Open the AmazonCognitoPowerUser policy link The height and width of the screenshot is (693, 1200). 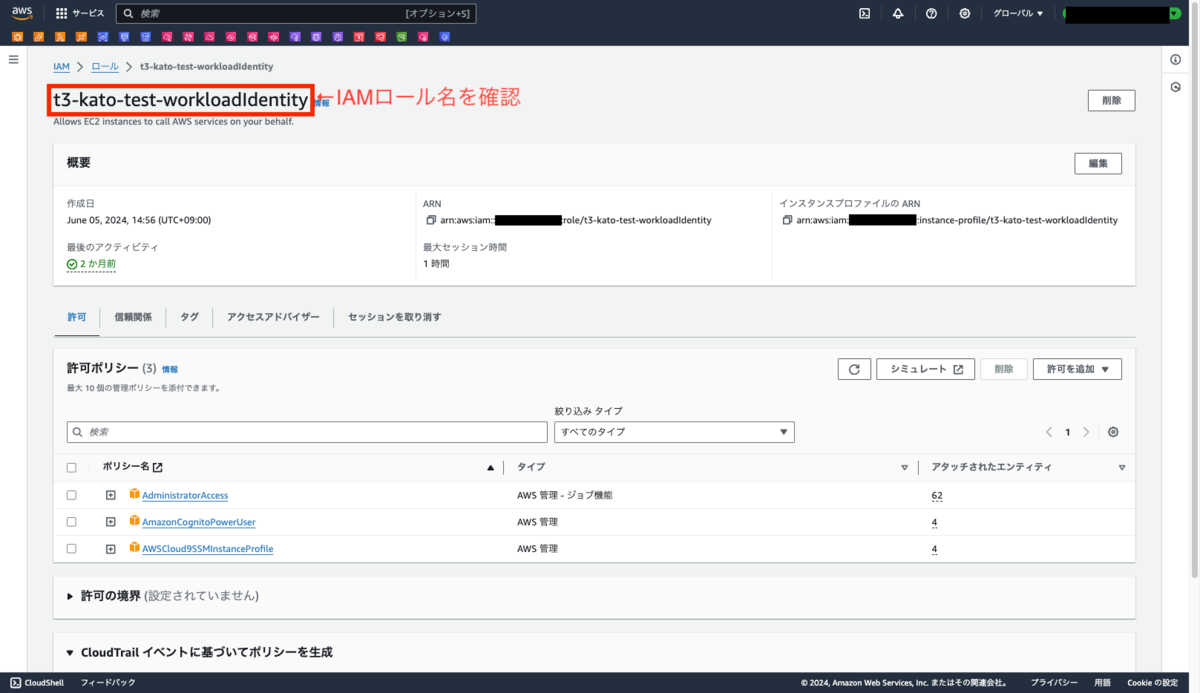[x=199, y=522]
